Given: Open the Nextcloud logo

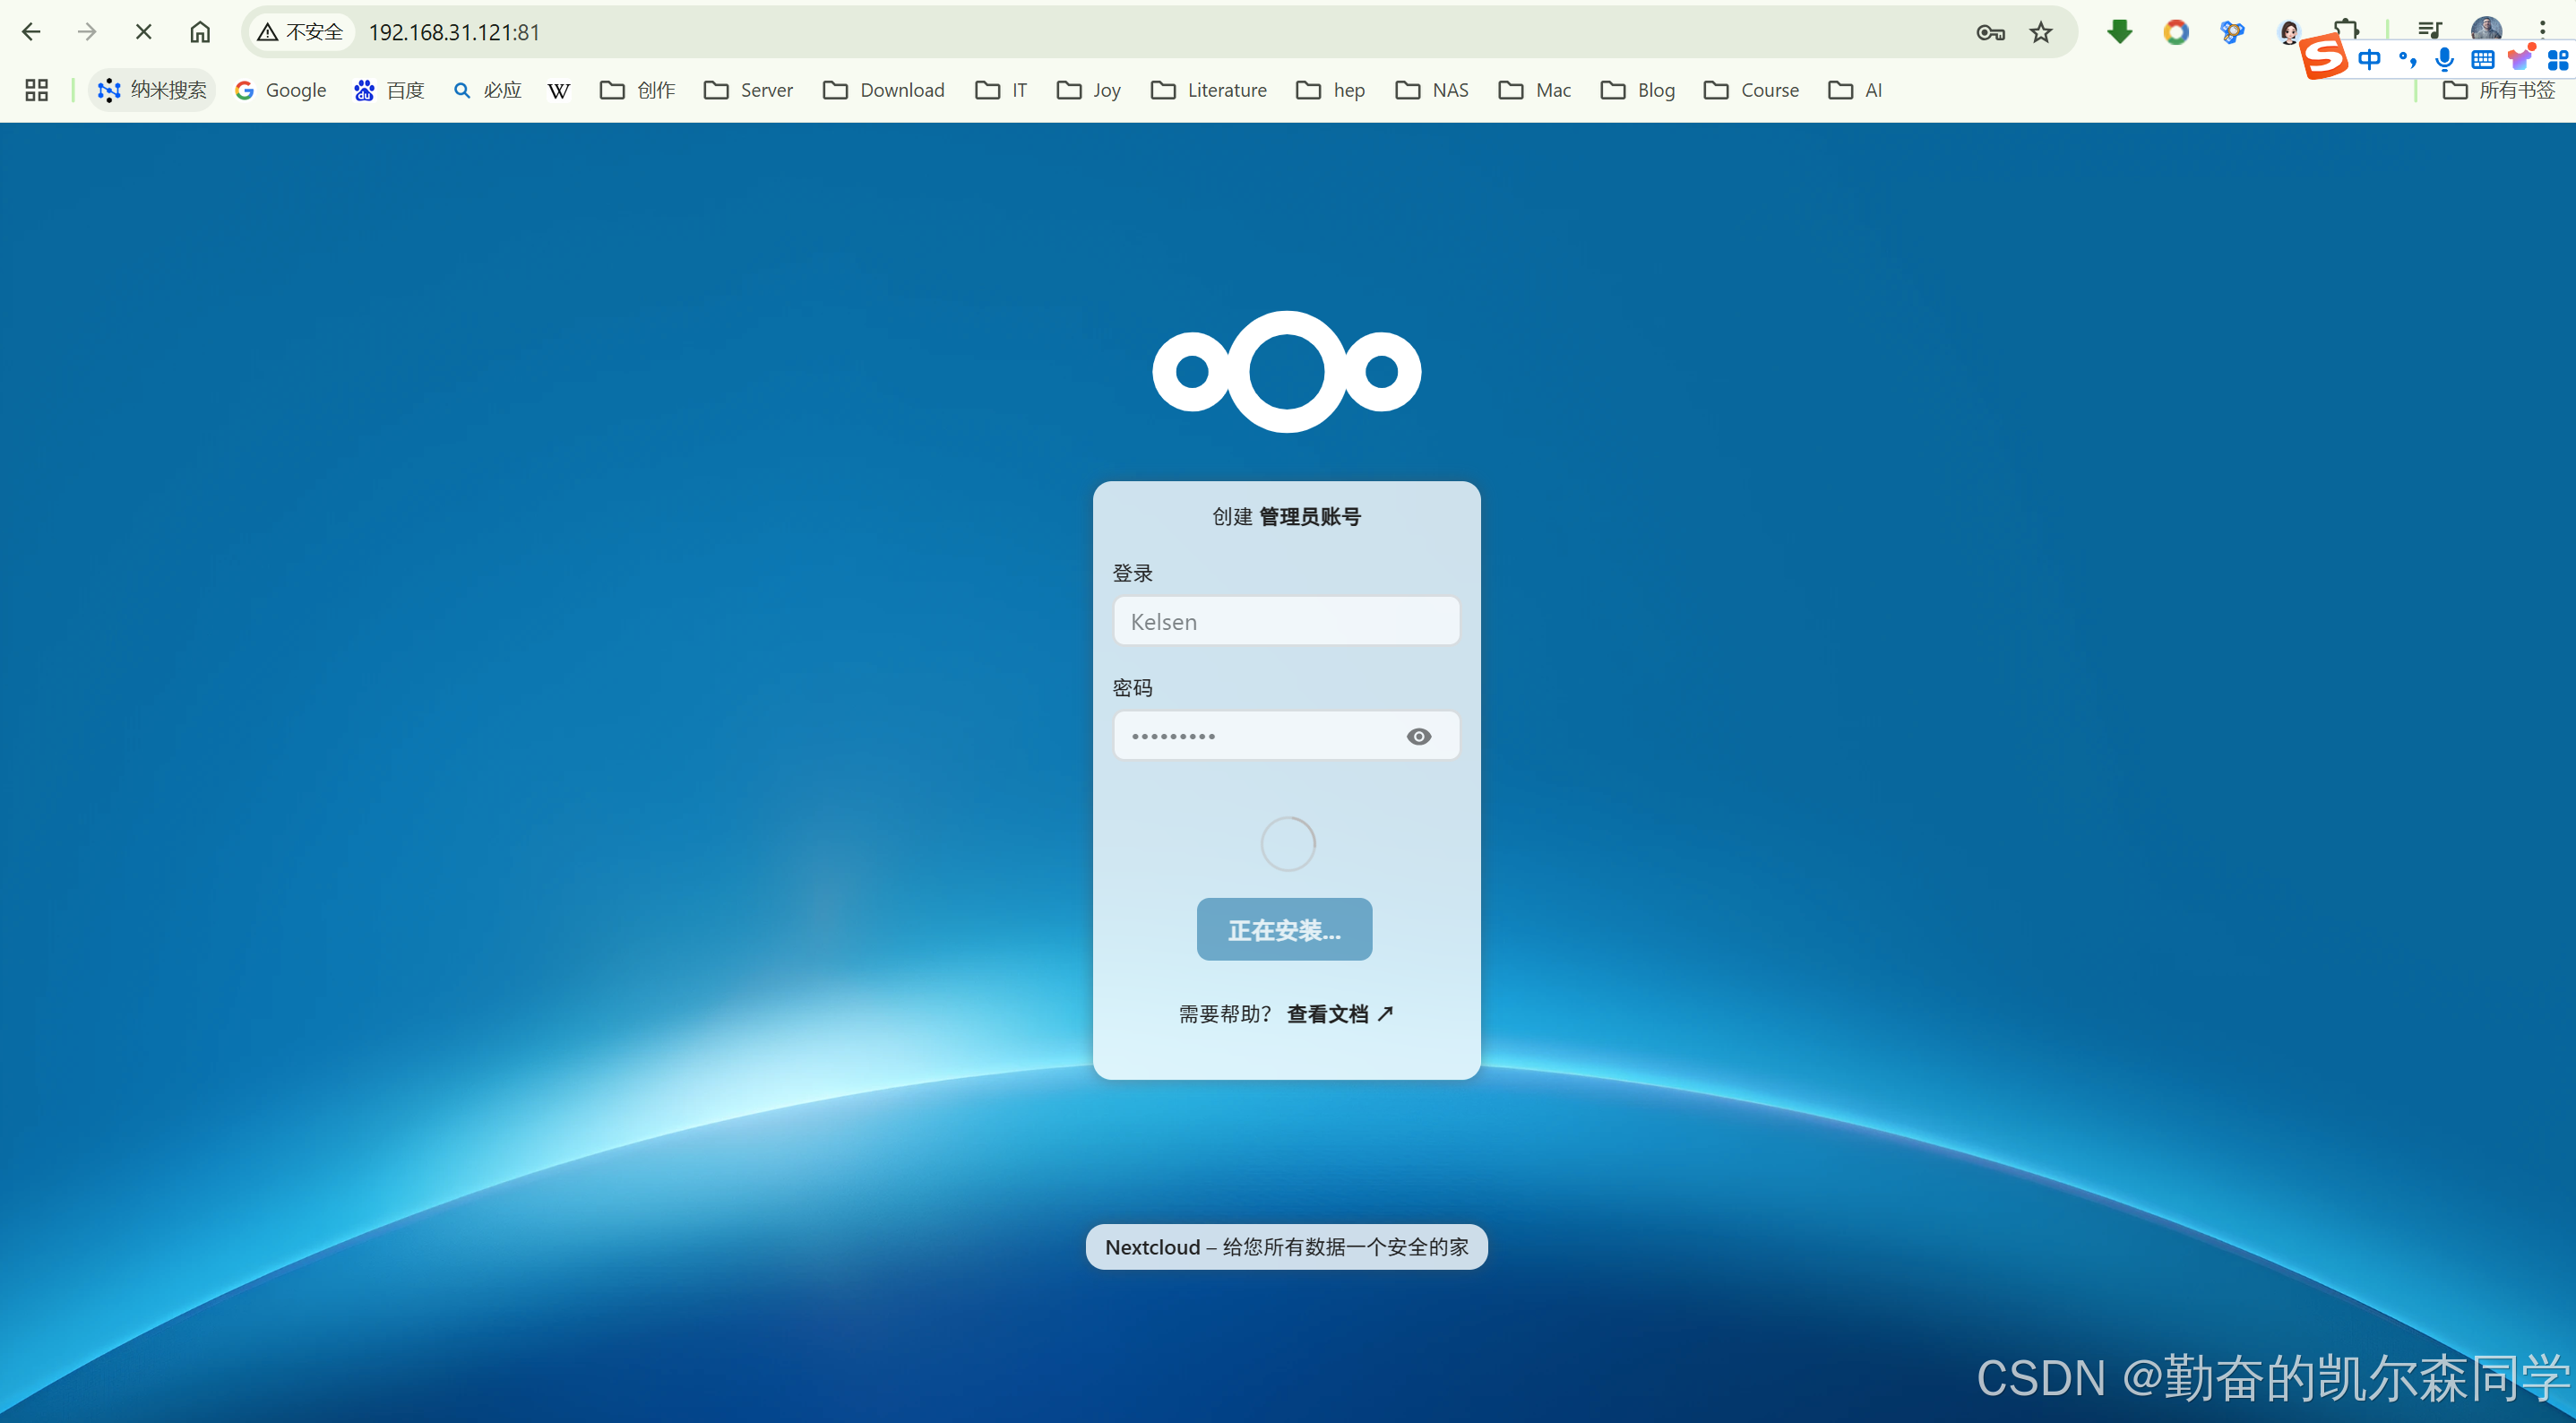Looking at the screenshot, I should coord(1287,372).
